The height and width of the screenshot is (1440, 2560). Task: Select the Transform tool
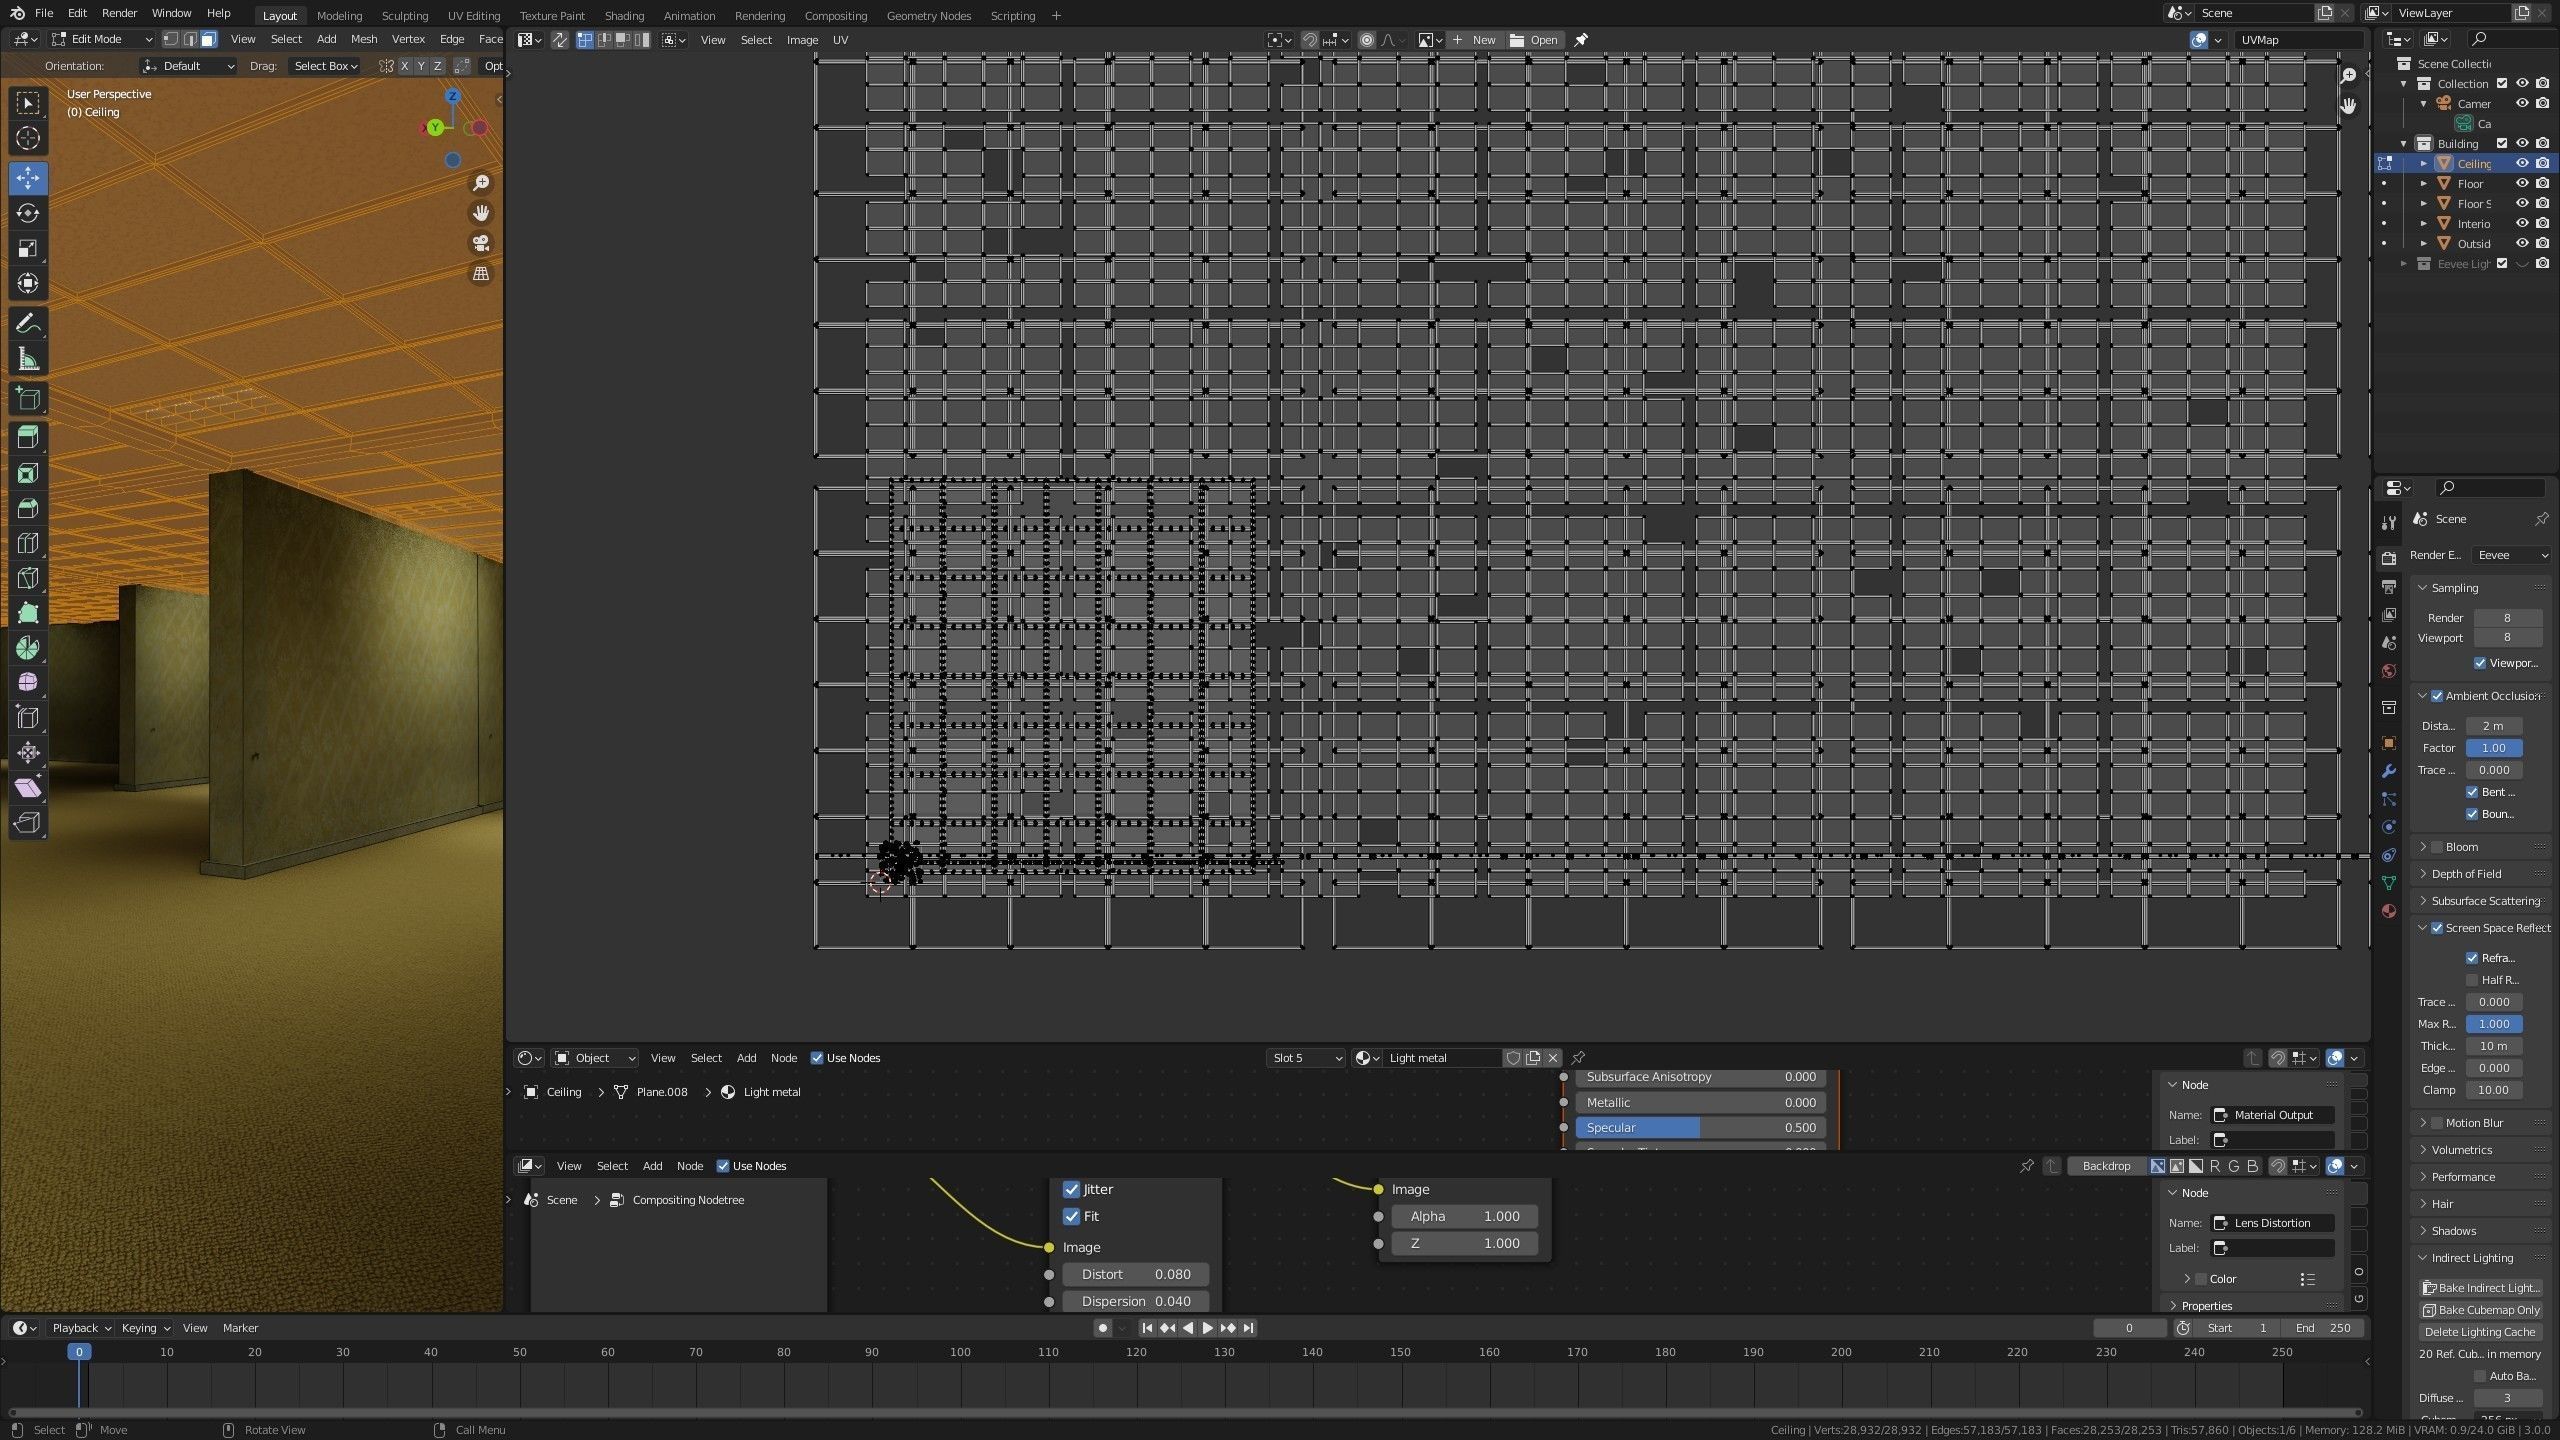click(x=28, y=283)
